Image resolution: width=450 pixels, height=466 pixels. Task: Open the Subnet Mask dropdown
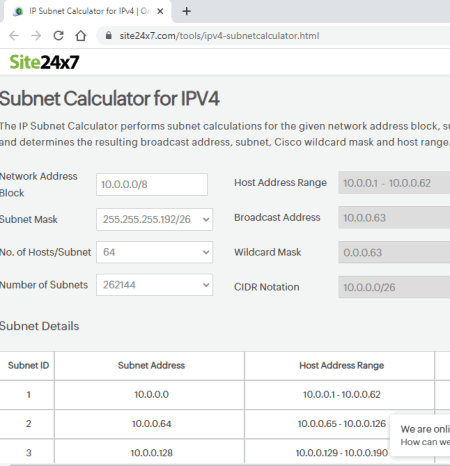(154, 219)
